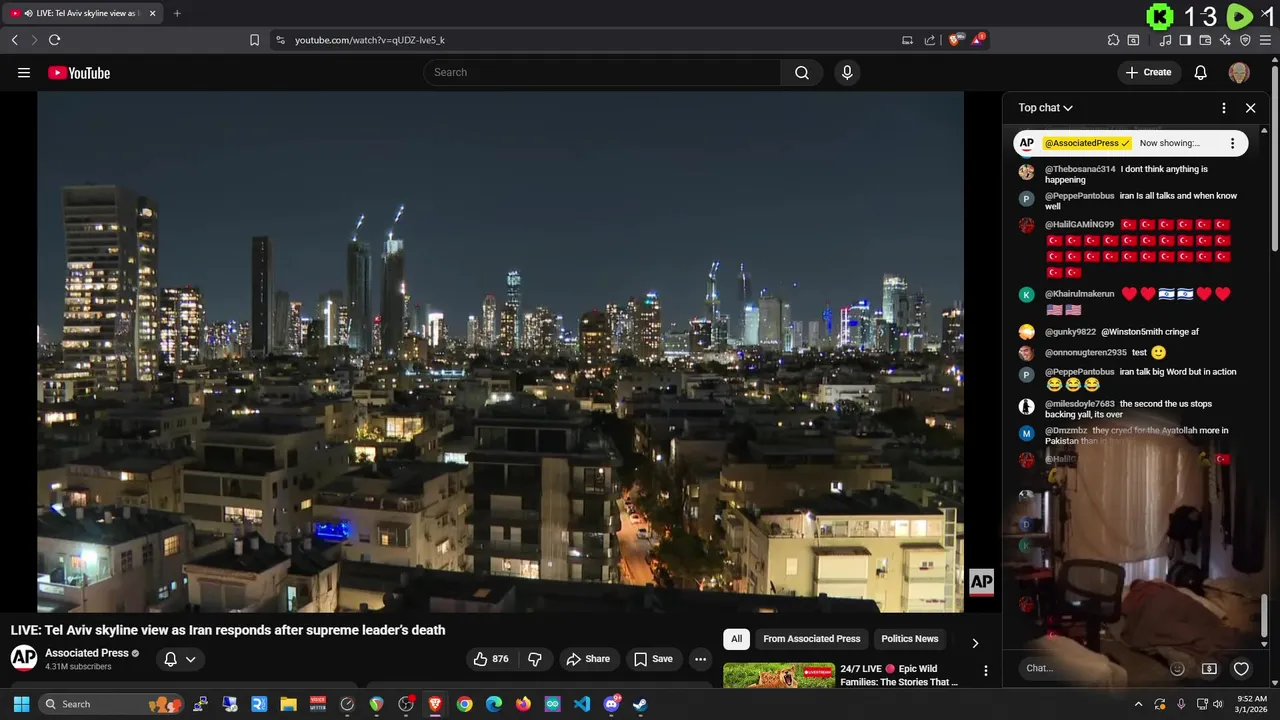Viewport: 1280px width, 720px height.
Task: Select the From Associated Press chip
Action: 811,639
